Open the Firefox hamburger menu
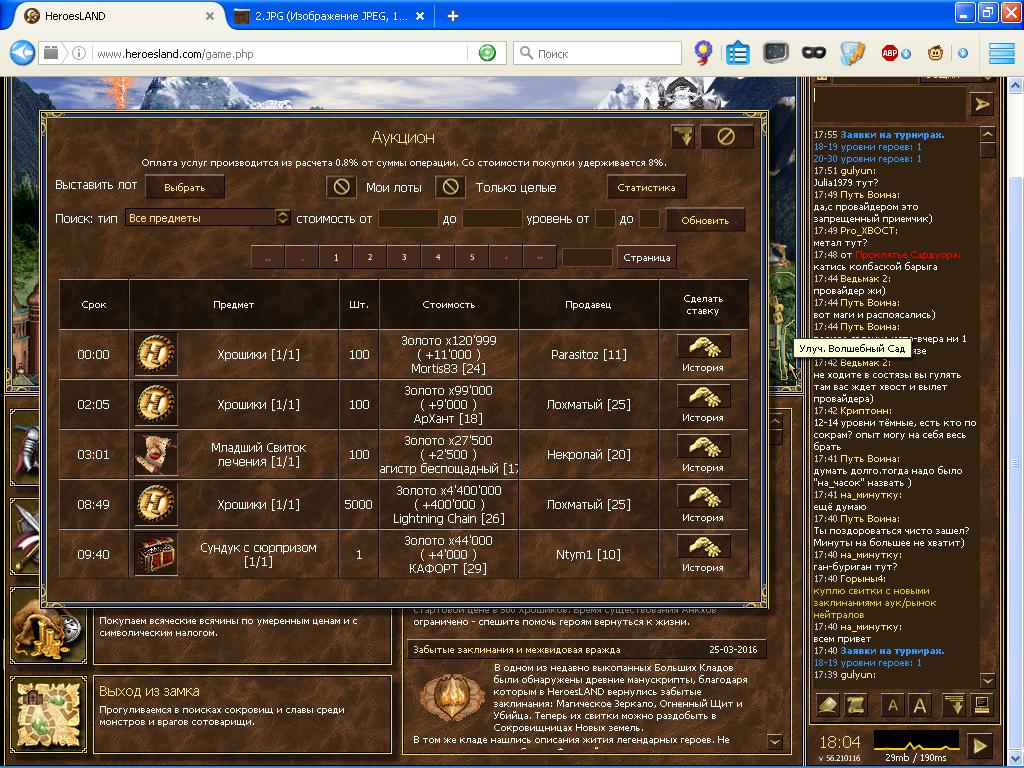Image resolution: width=1024 pixels, height=768 pixels. pyautogui.click(x=1001, y=53)
